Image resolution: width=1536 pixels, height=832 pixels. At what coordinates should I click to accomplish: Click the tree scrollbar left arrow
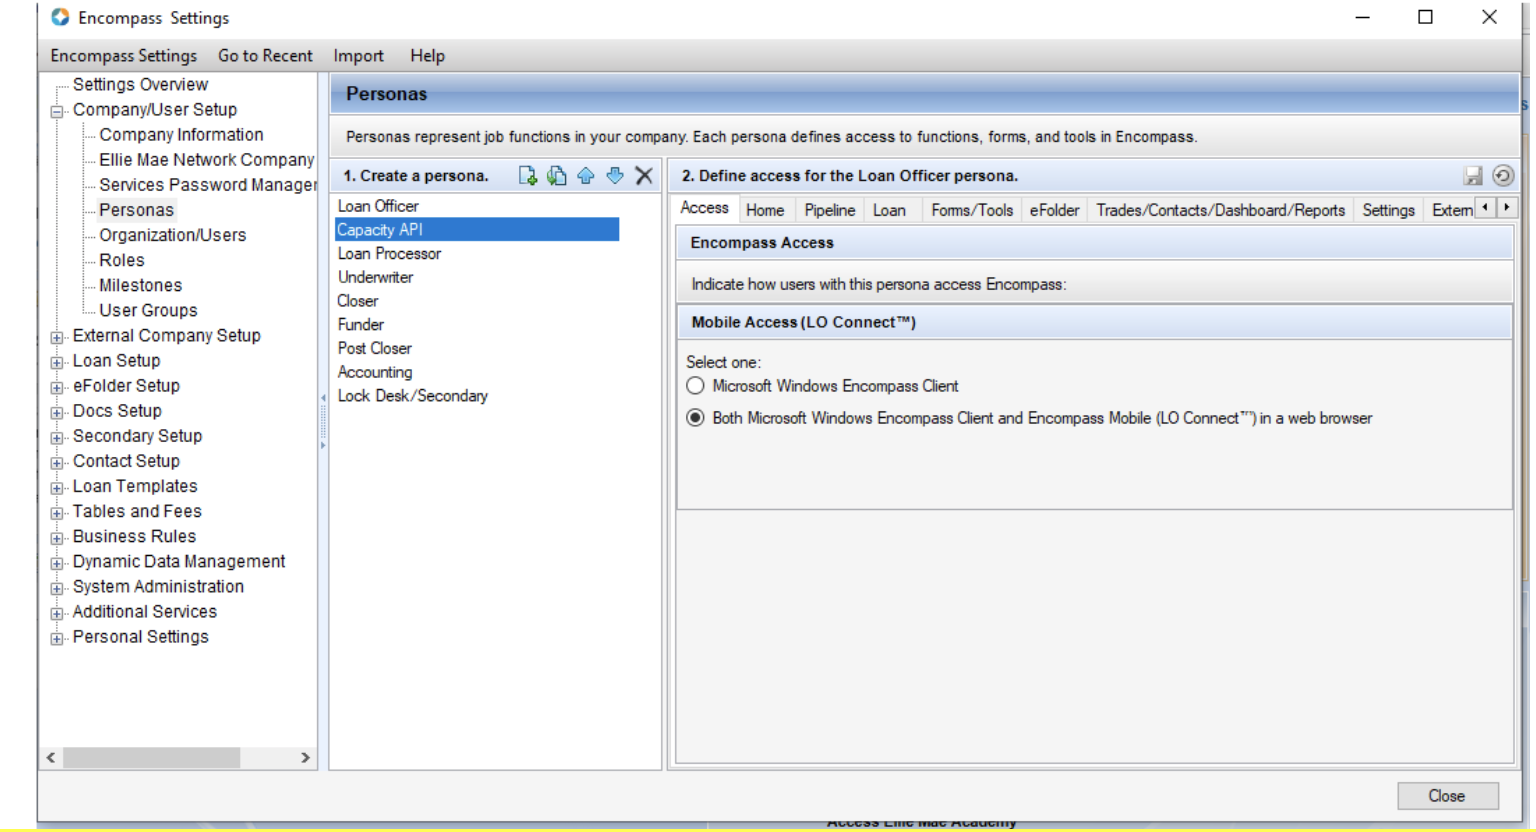[51, 758]
